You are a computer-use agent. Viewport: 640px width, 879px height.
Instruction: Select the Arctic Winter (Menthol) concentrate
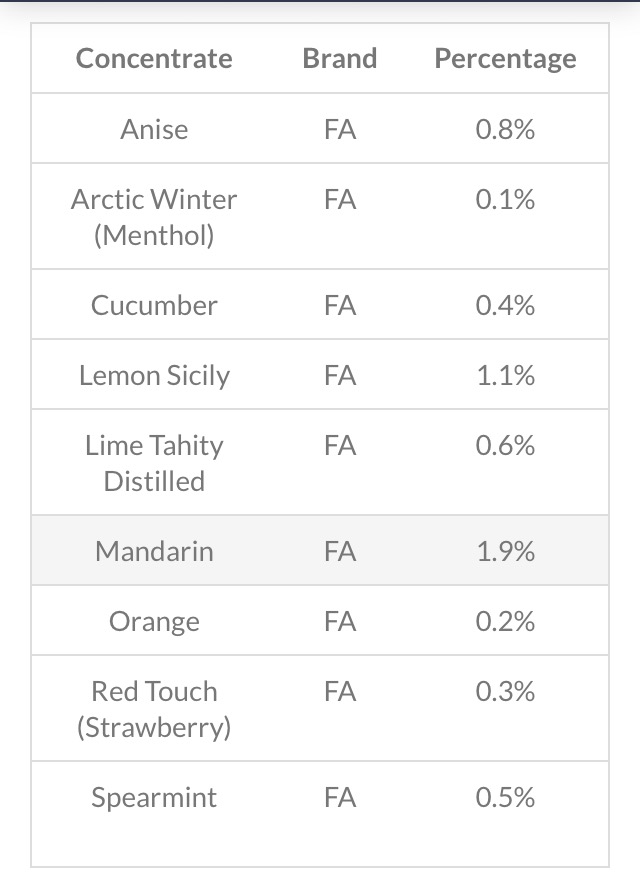[x=154, y=217]
